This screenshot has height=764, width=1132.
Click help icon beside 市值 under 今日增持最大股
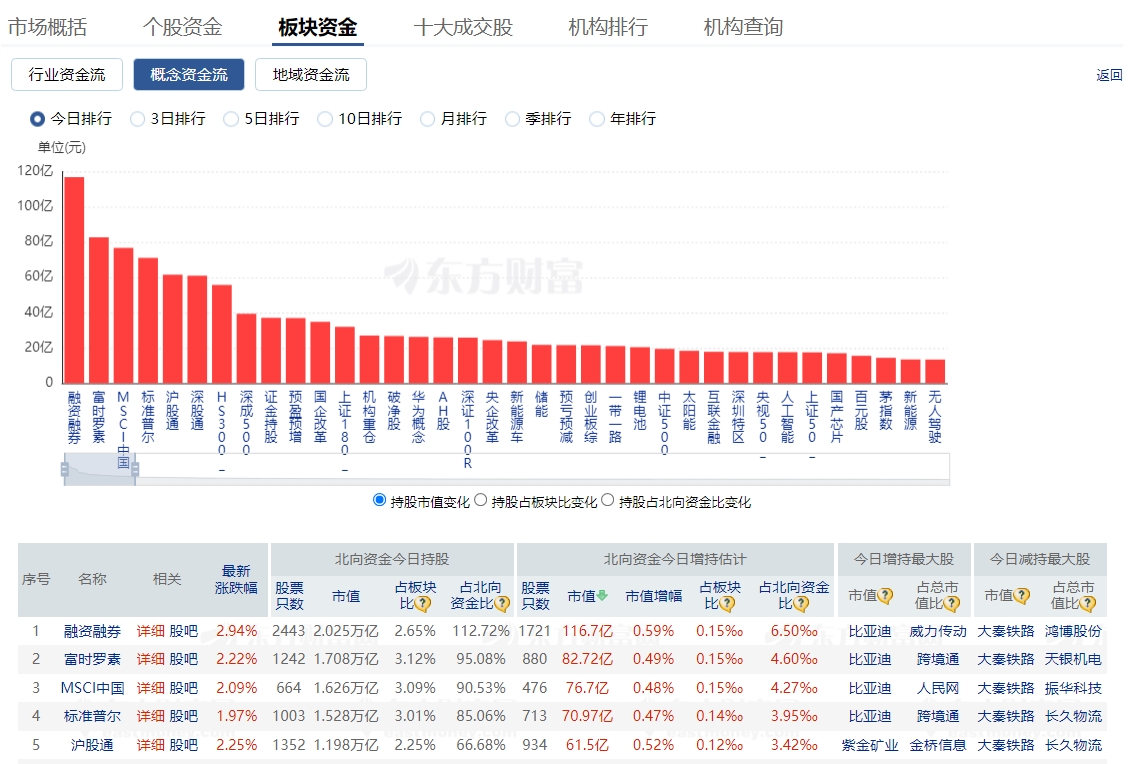(x=885, y=596)
